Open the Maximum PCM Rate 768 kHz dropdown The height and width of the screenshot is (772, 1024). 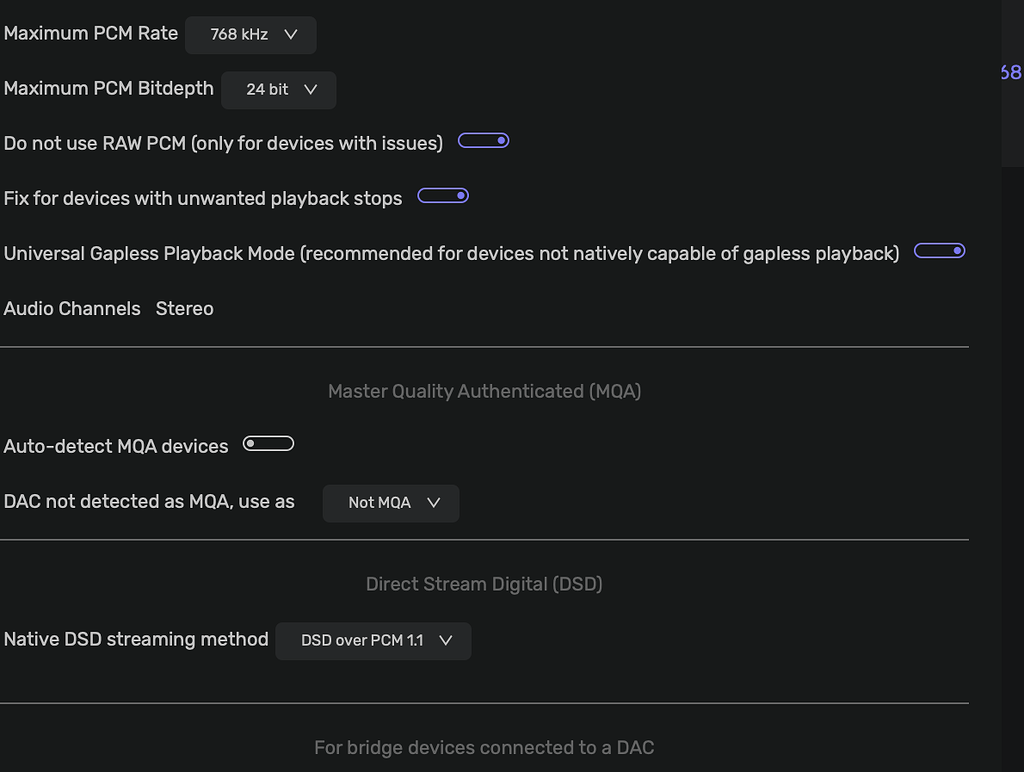pyautogui.click(x=252, y=34)
